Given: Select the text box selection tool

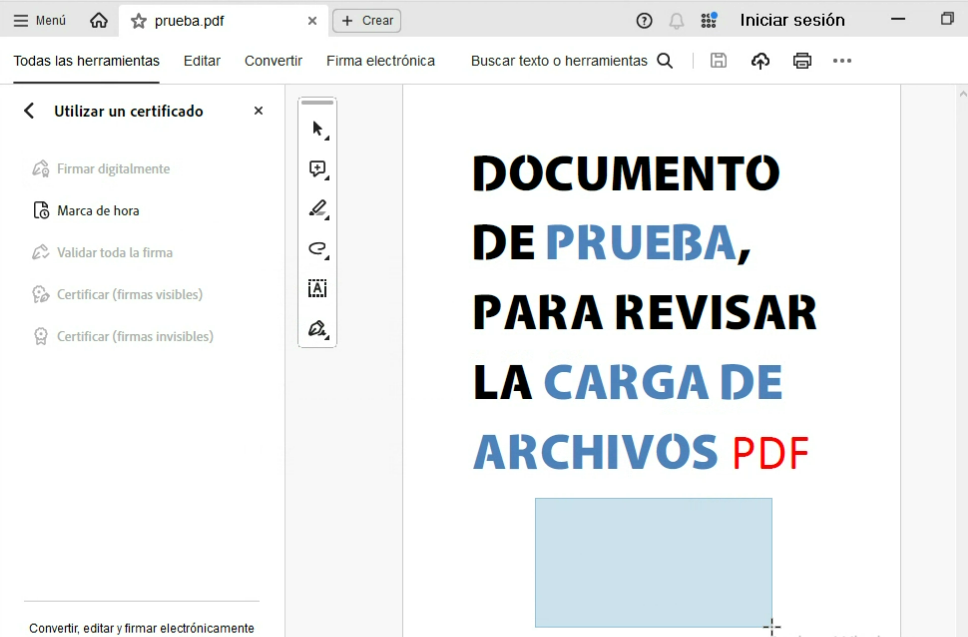Looking at the screenshot, I should [318, 289].
